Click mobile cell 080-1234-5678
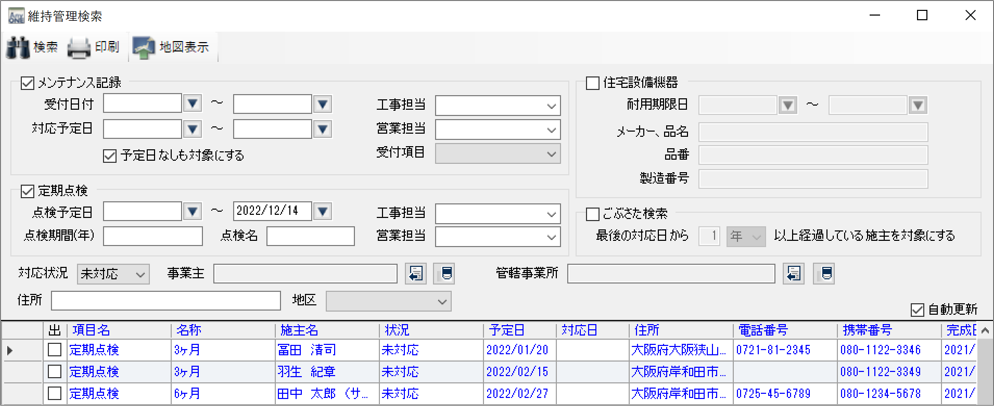This screenshot has width=994, height=406. point(889,393)
